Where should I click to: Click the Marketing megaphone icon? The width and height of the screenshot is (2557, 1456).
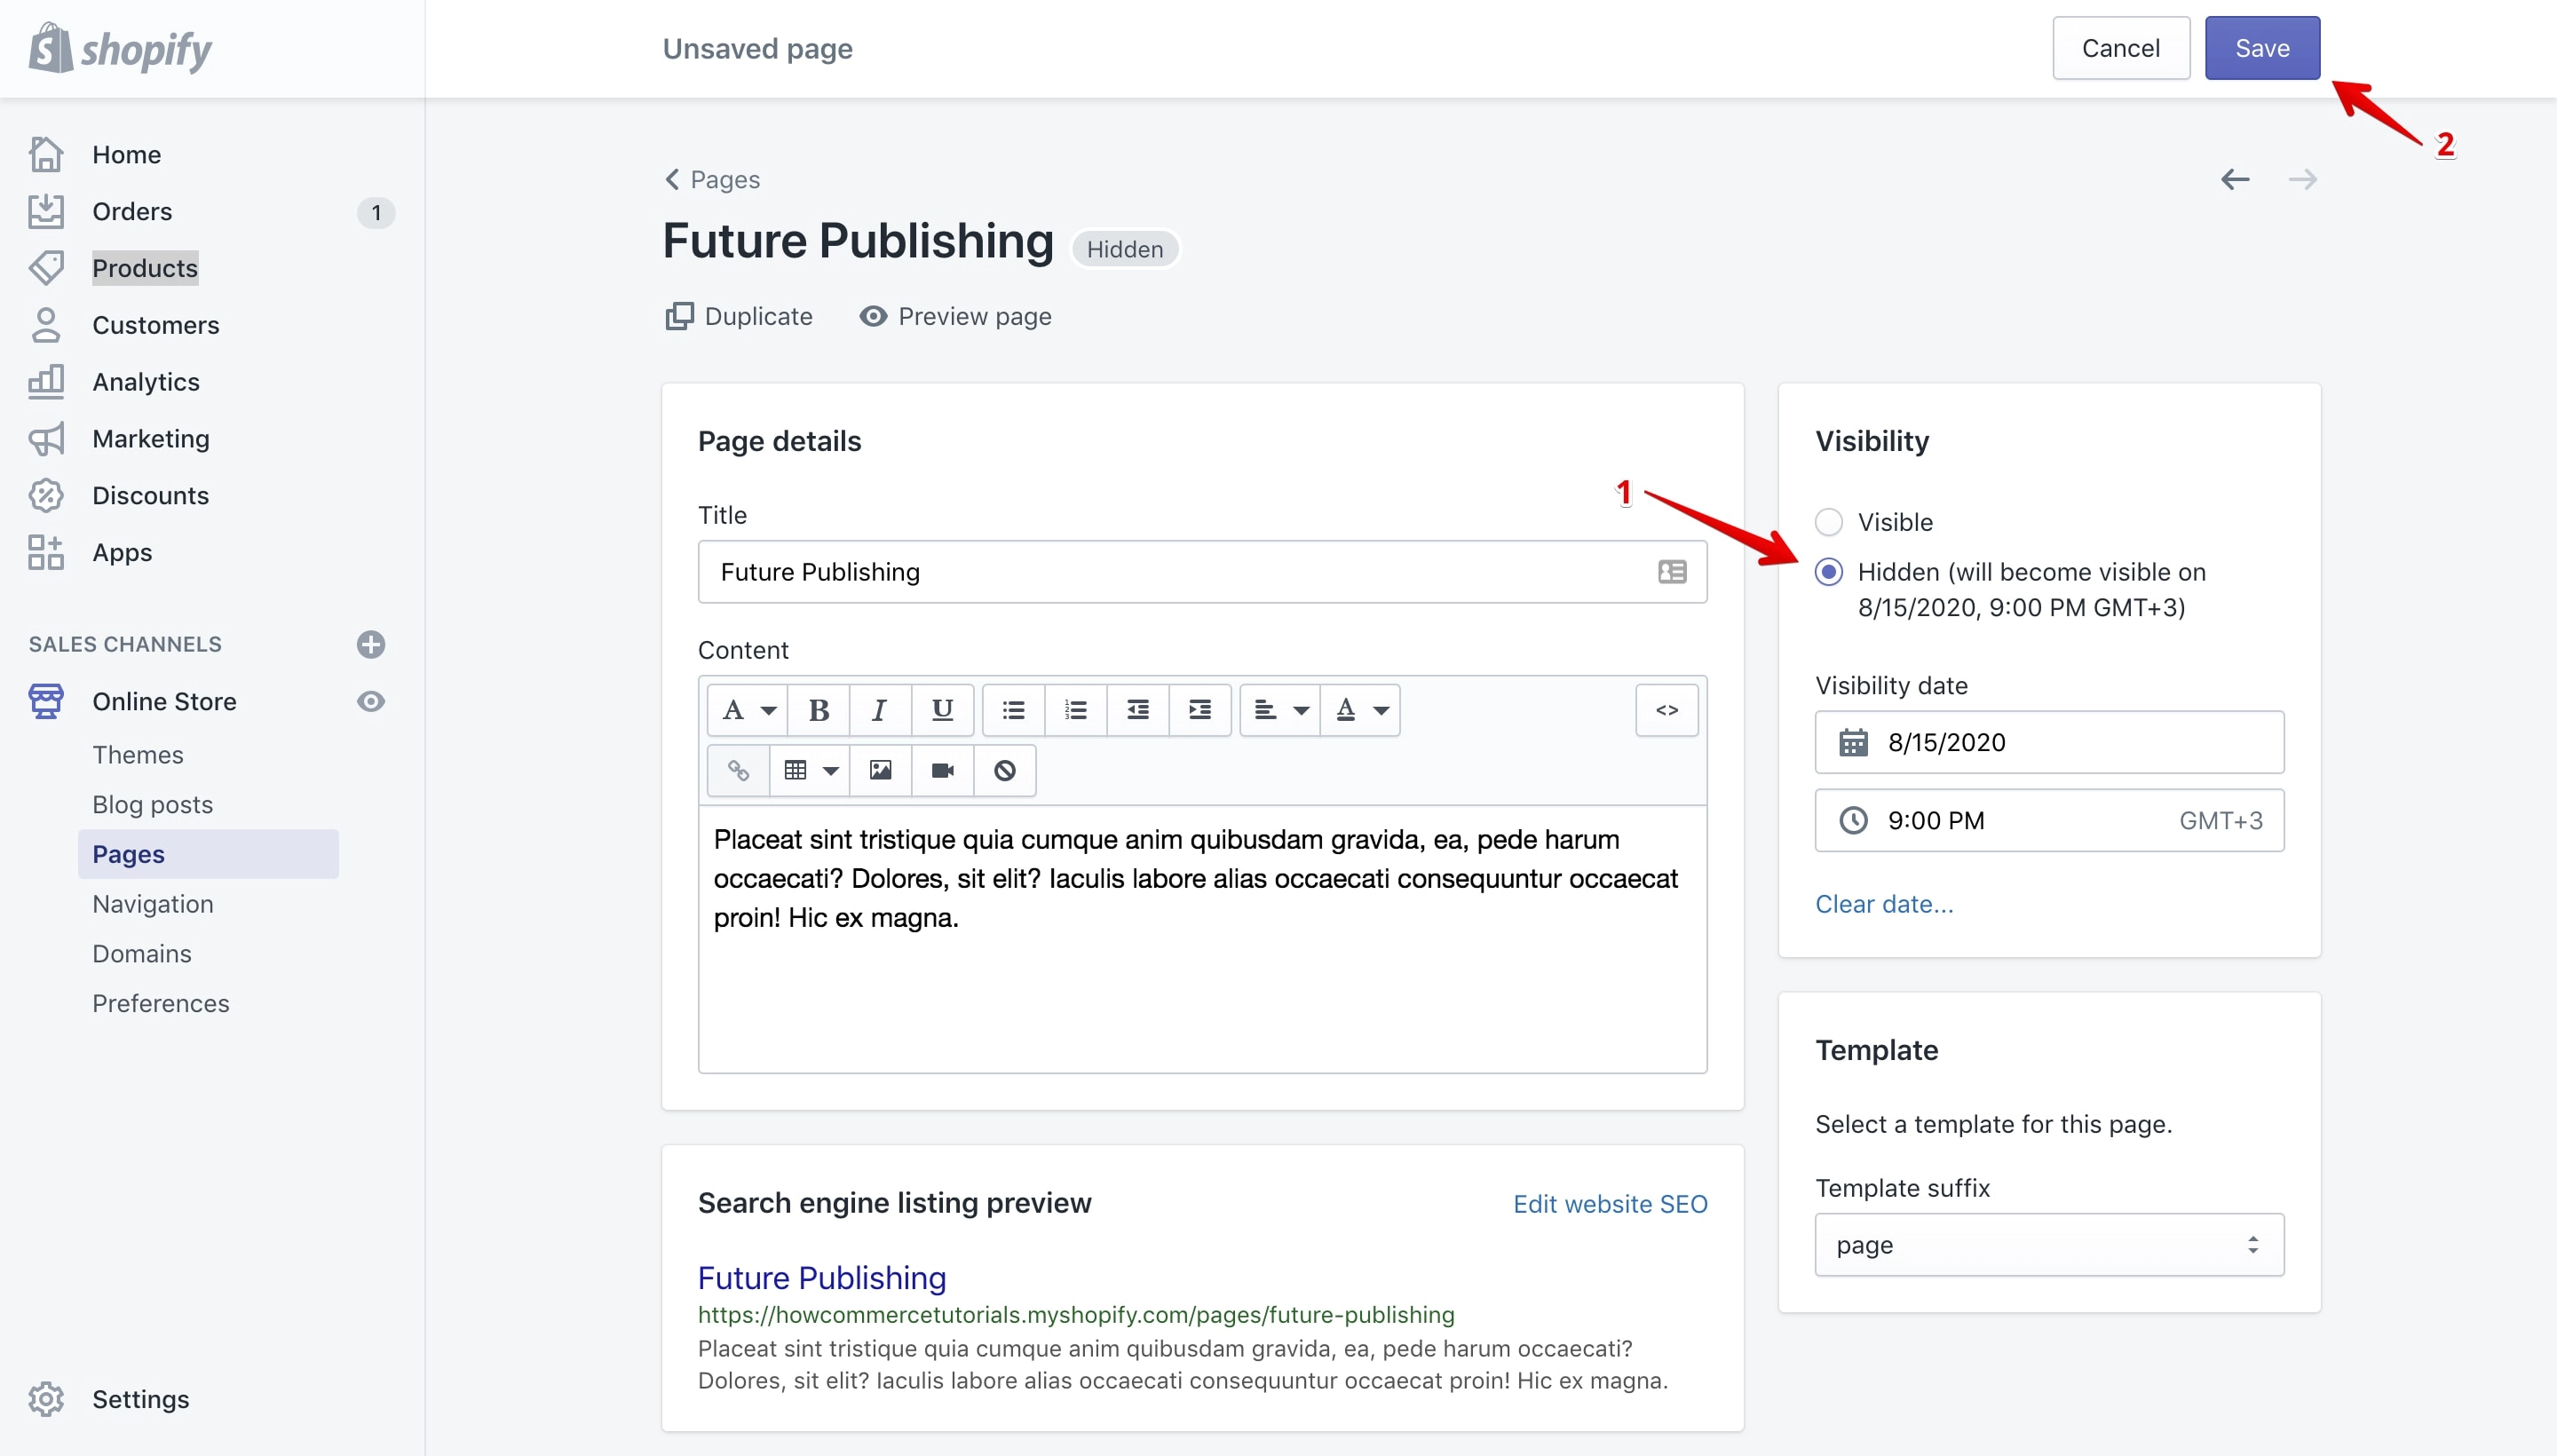coord(46,439)
